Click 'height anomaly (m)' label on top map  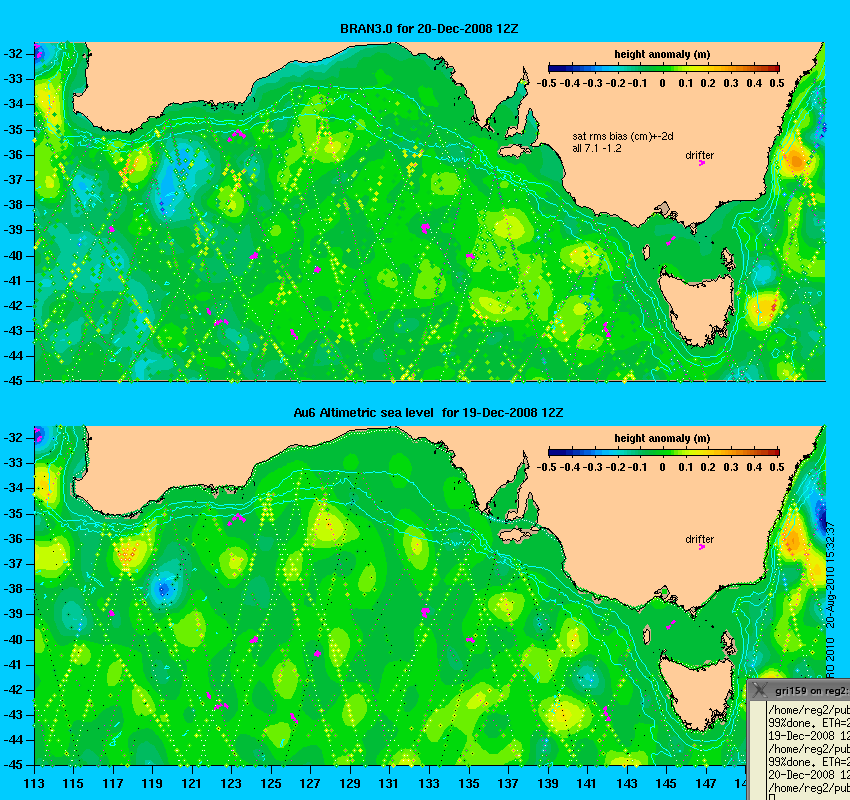pyautogui.click(x=662, y=54)
